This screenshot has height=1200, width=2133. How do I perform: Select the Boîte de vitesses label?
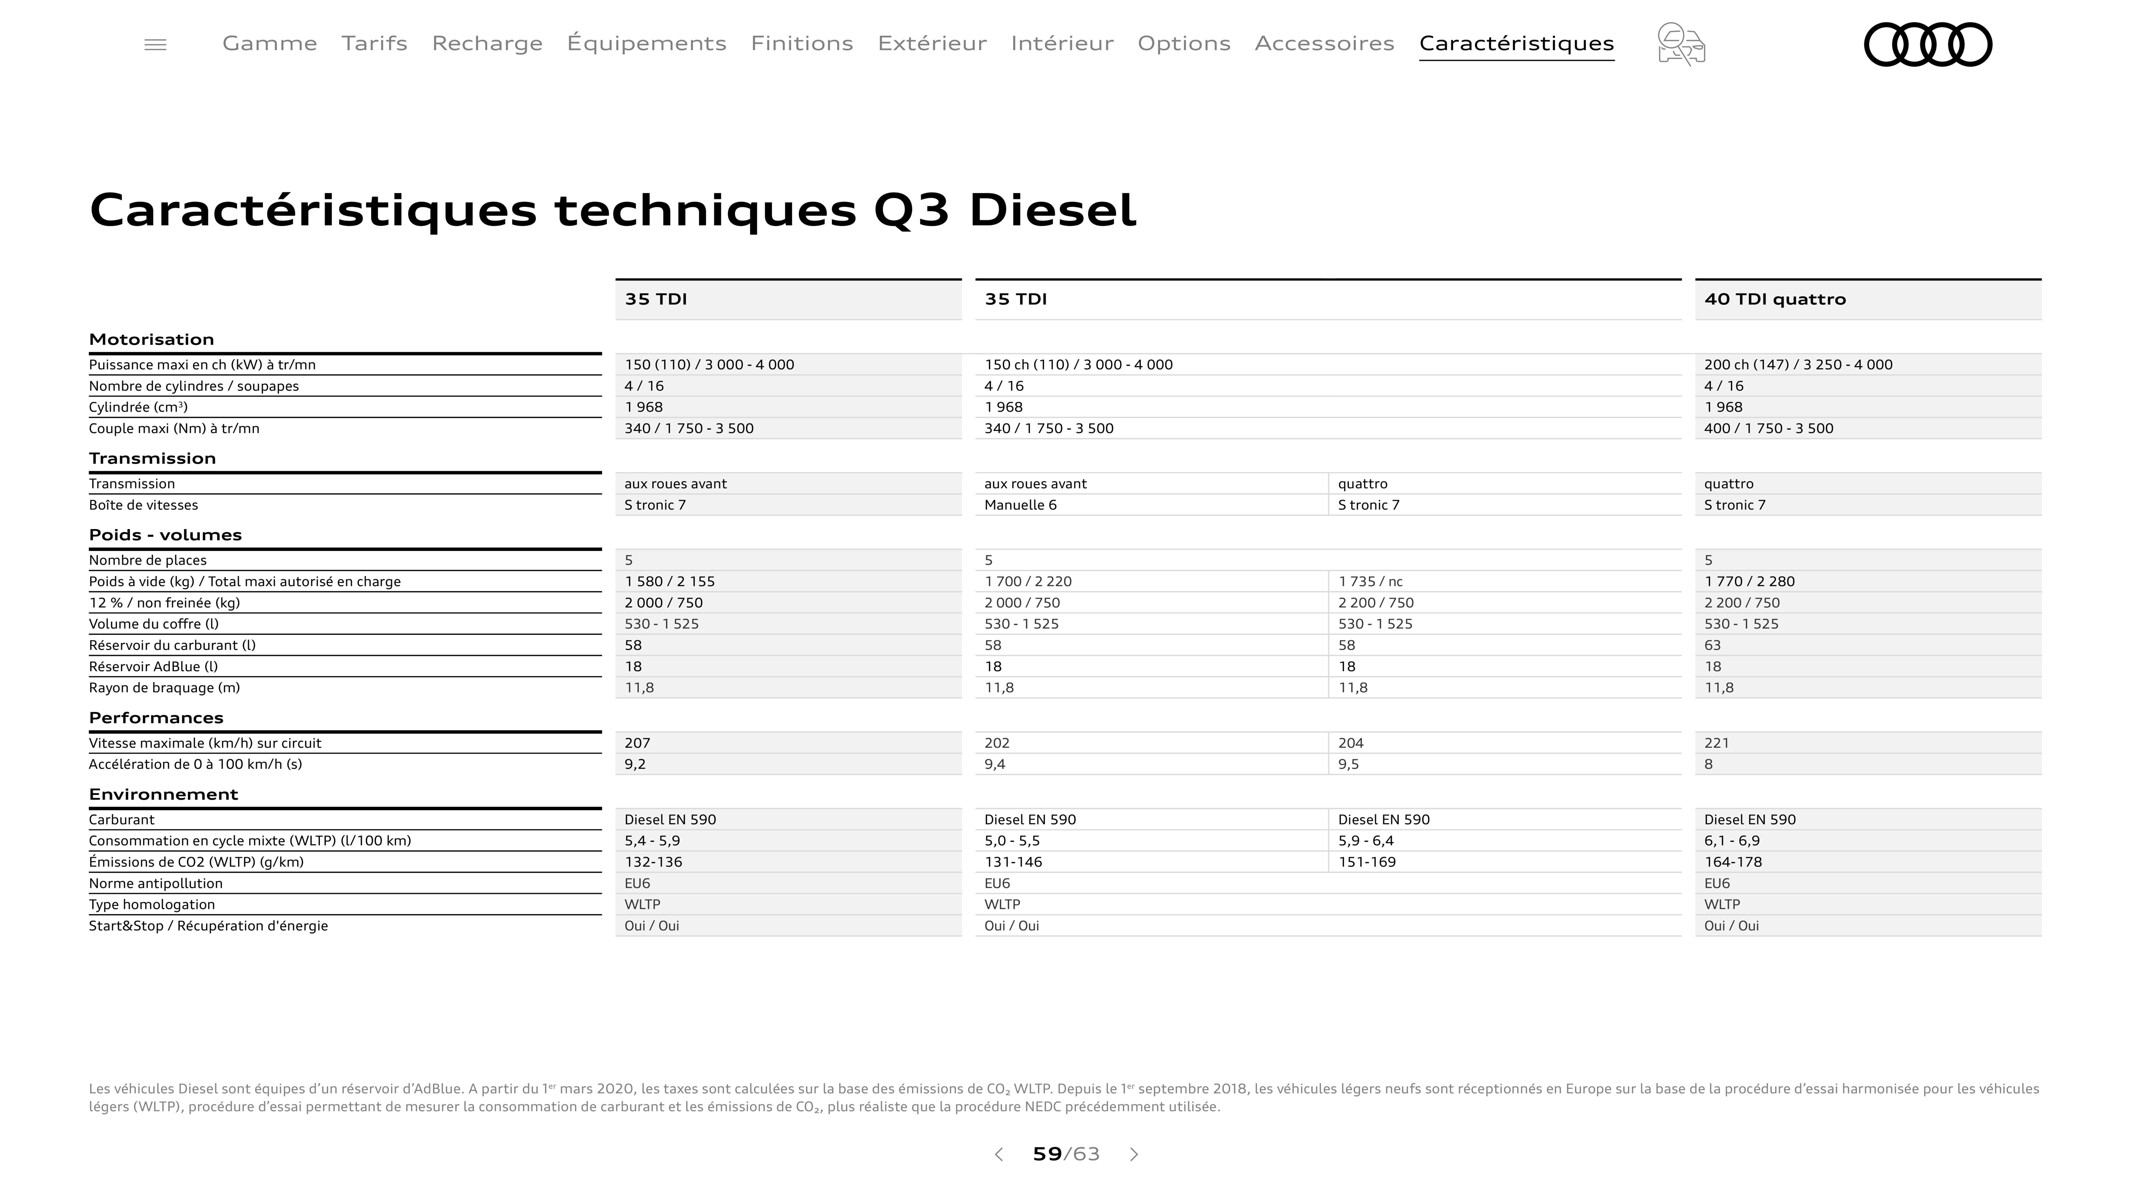tap(143, 505)
